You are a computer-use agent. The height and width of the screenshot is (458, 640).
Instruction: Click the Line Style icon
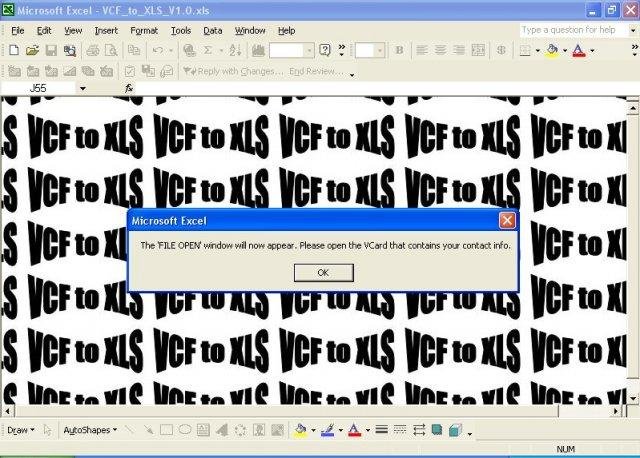[382, 430]
